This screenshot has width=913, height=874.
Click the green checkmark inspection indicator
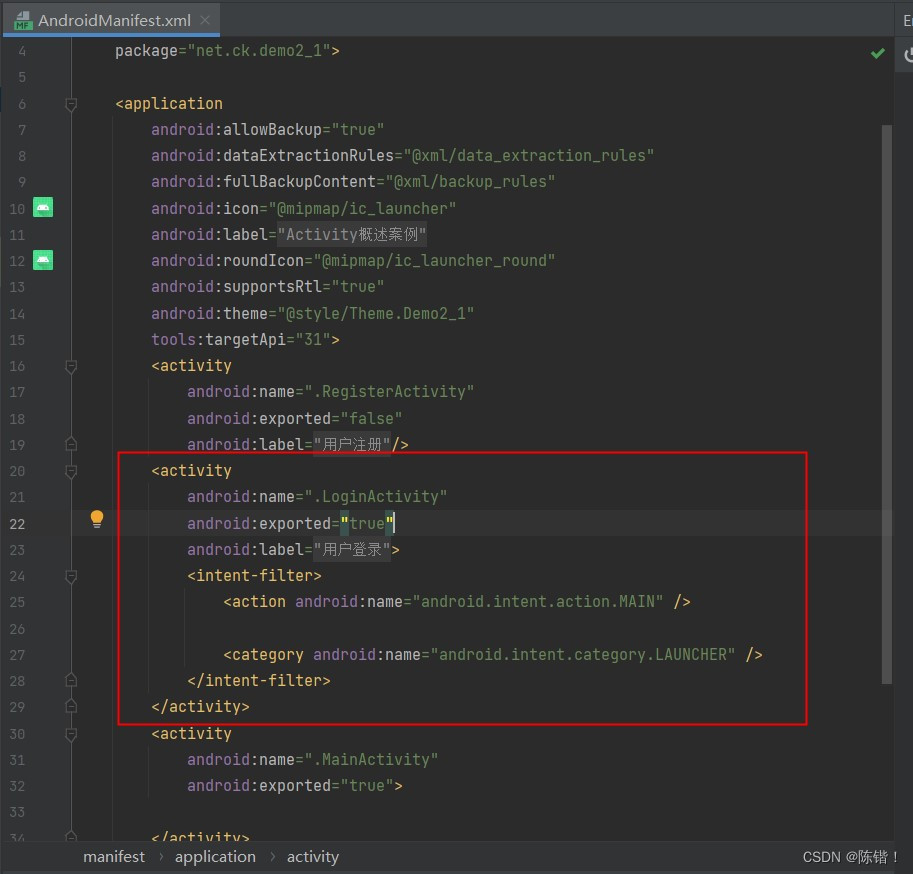pyautogui.click(x=877, y=54)
